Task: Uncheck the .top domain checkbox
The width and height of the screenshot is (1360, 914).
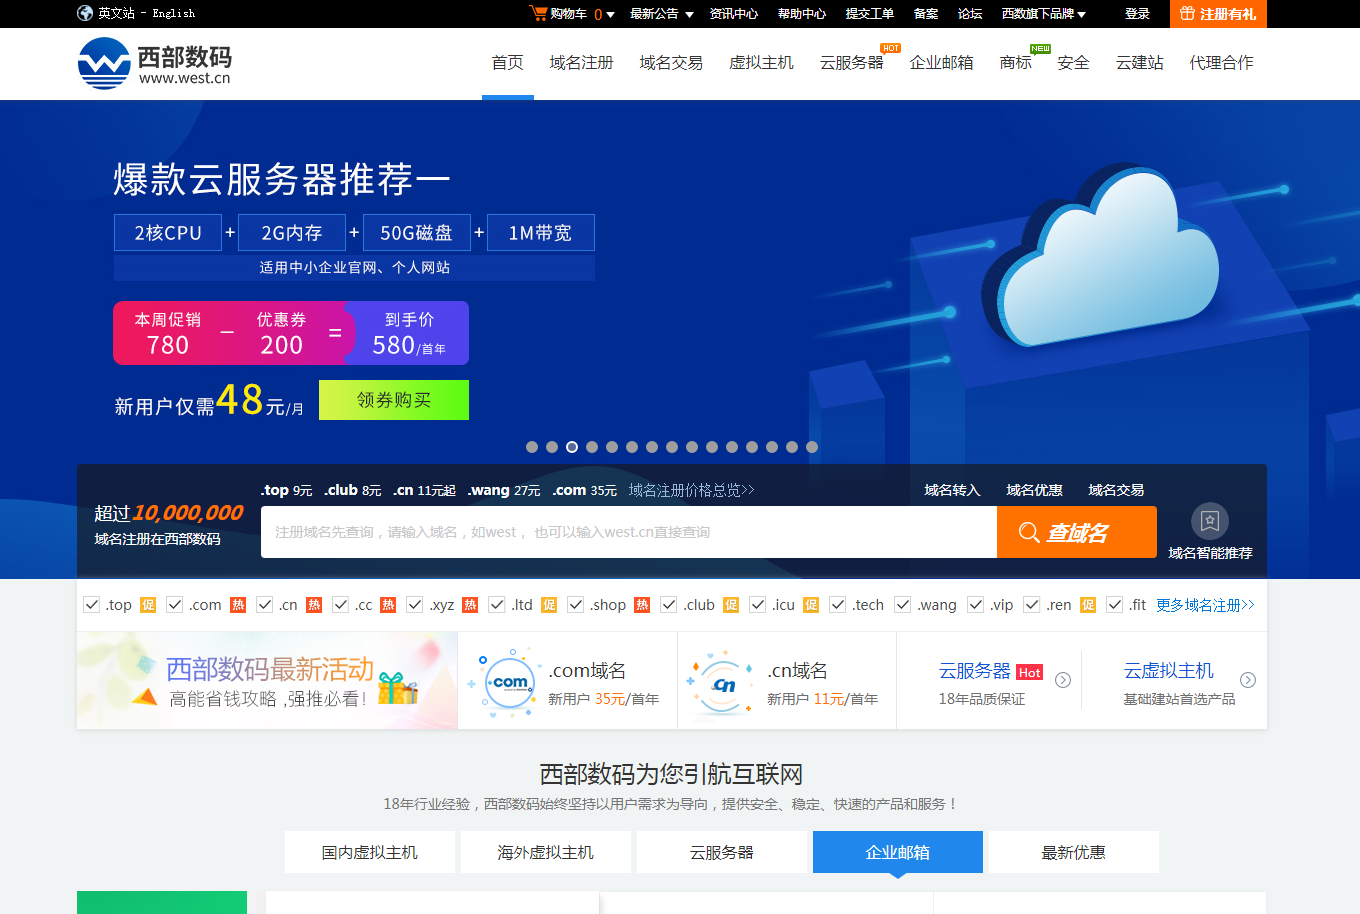Action: point(92,605)
